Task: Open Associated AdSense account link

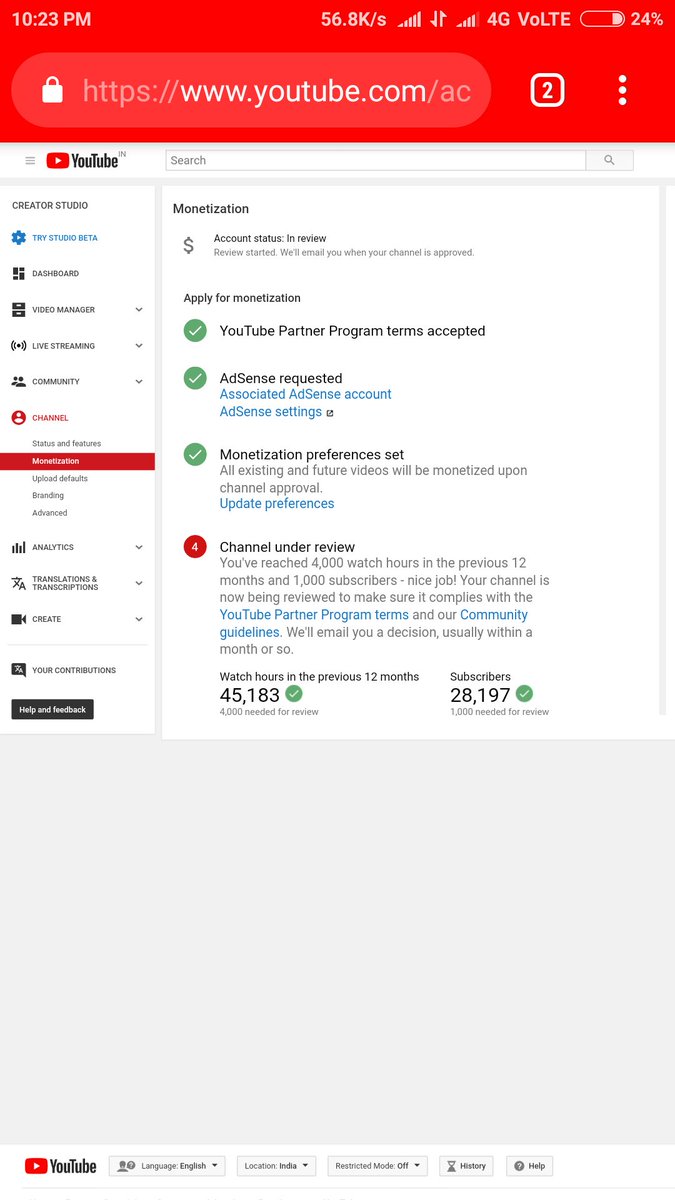Action: [306, 394]
